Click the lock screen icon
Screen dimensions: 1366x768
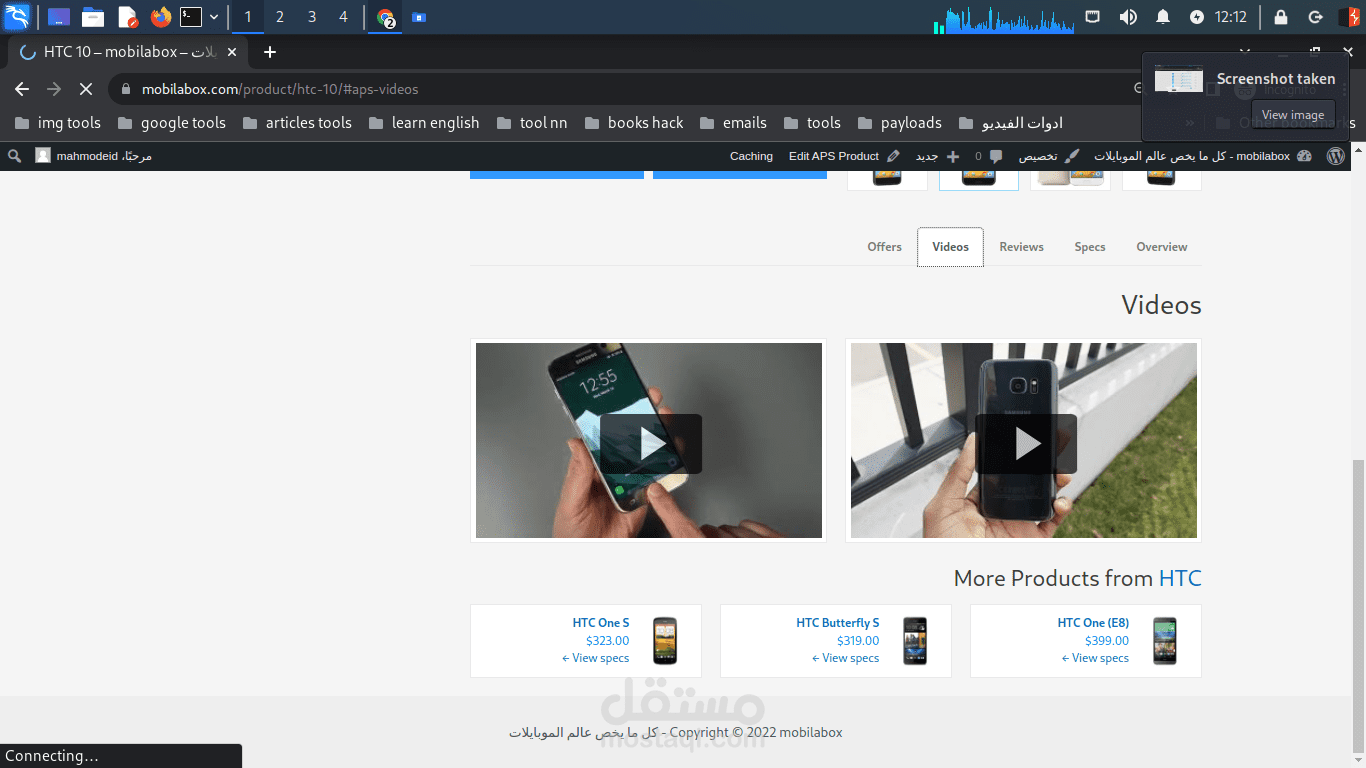(1281, 17)
